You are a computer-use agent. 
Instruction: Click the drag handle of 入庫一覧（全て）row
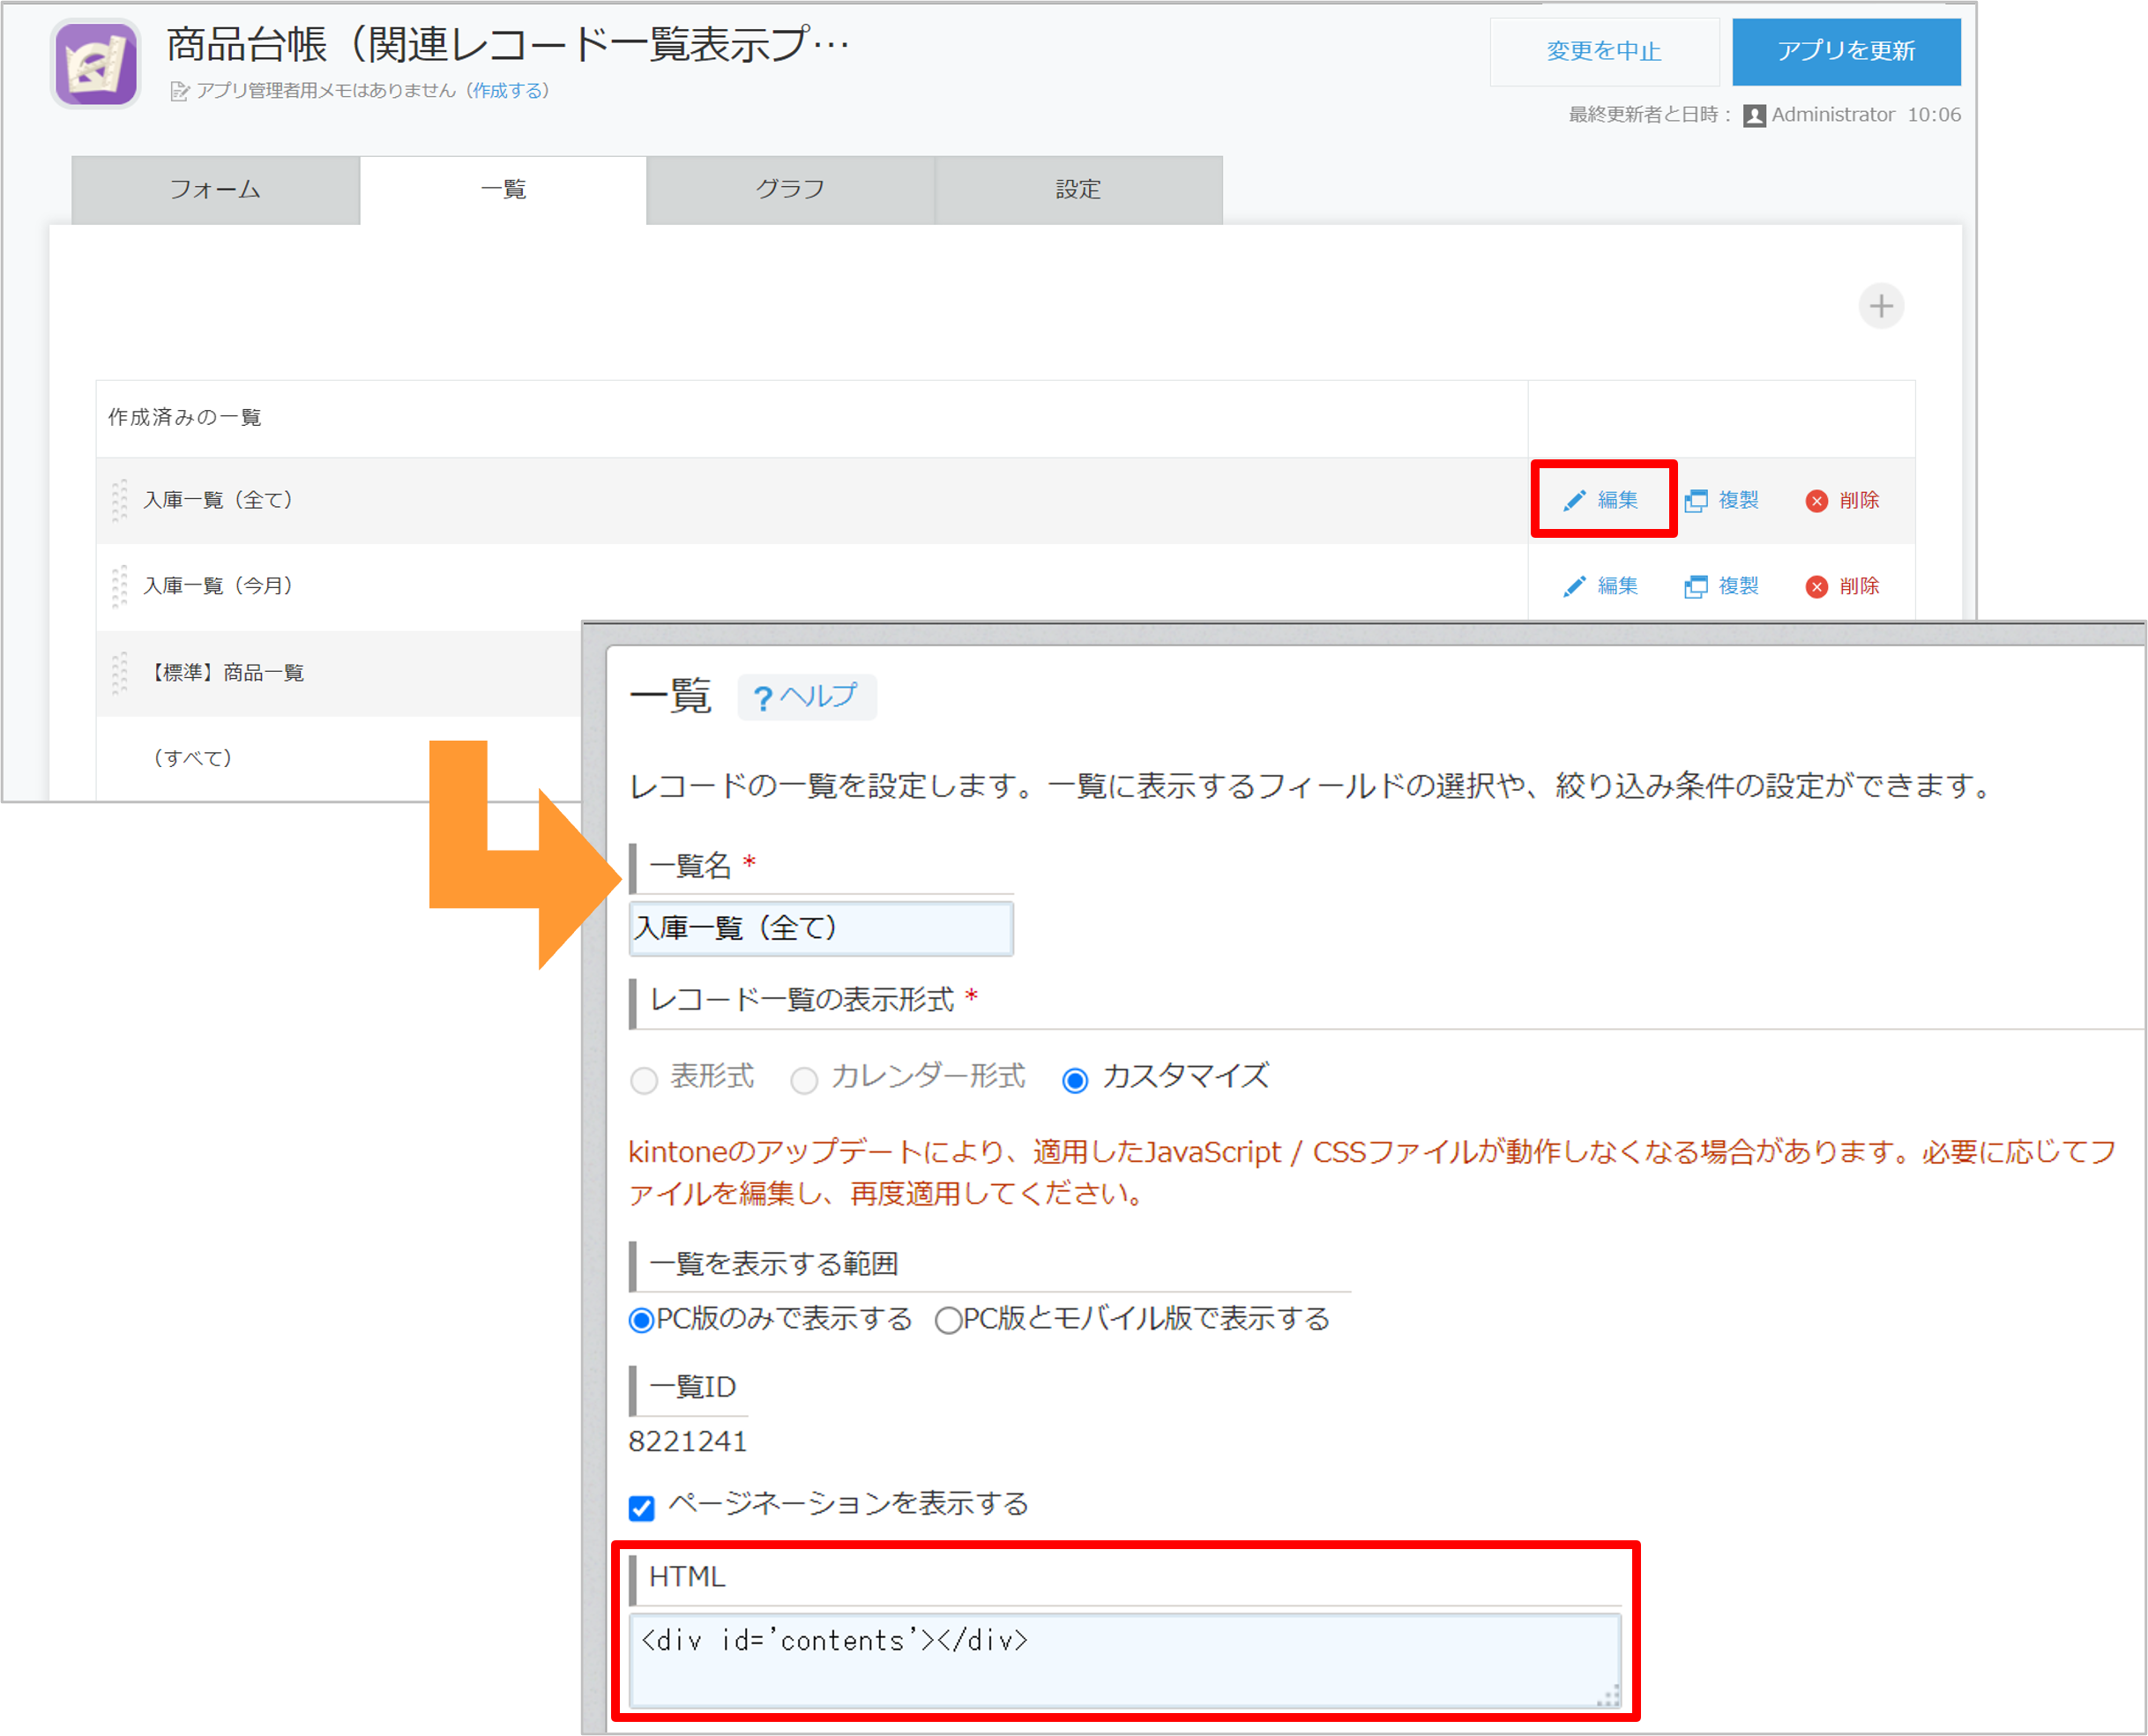119,501
